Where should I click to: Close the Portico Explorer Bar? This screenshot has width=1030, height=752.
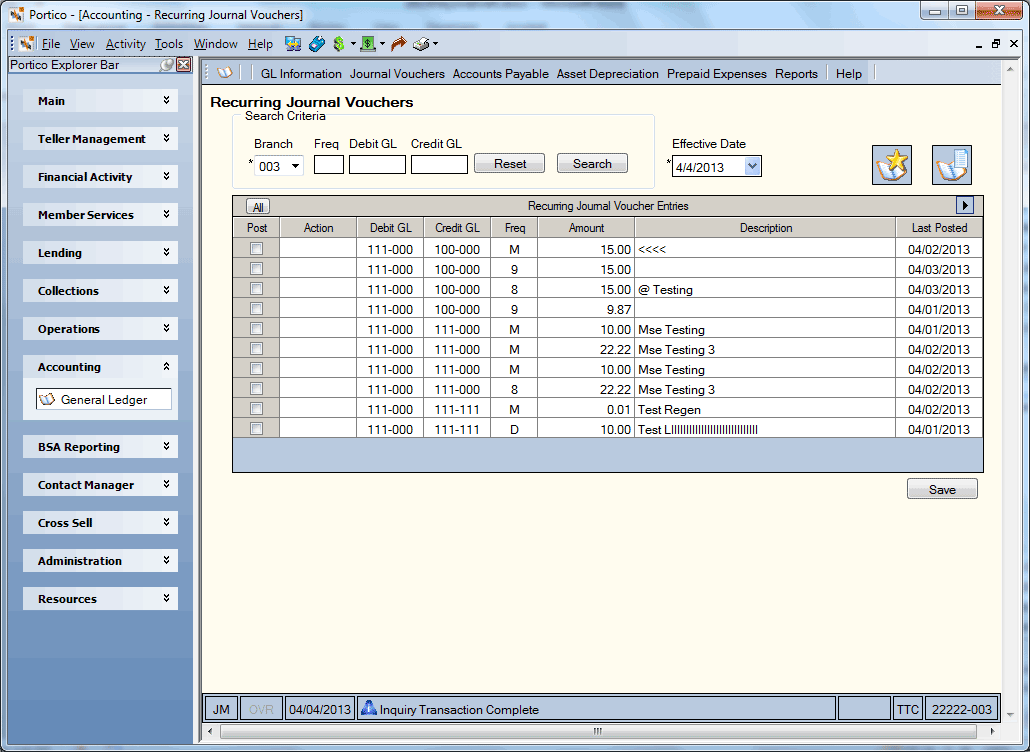click(184, 64)
